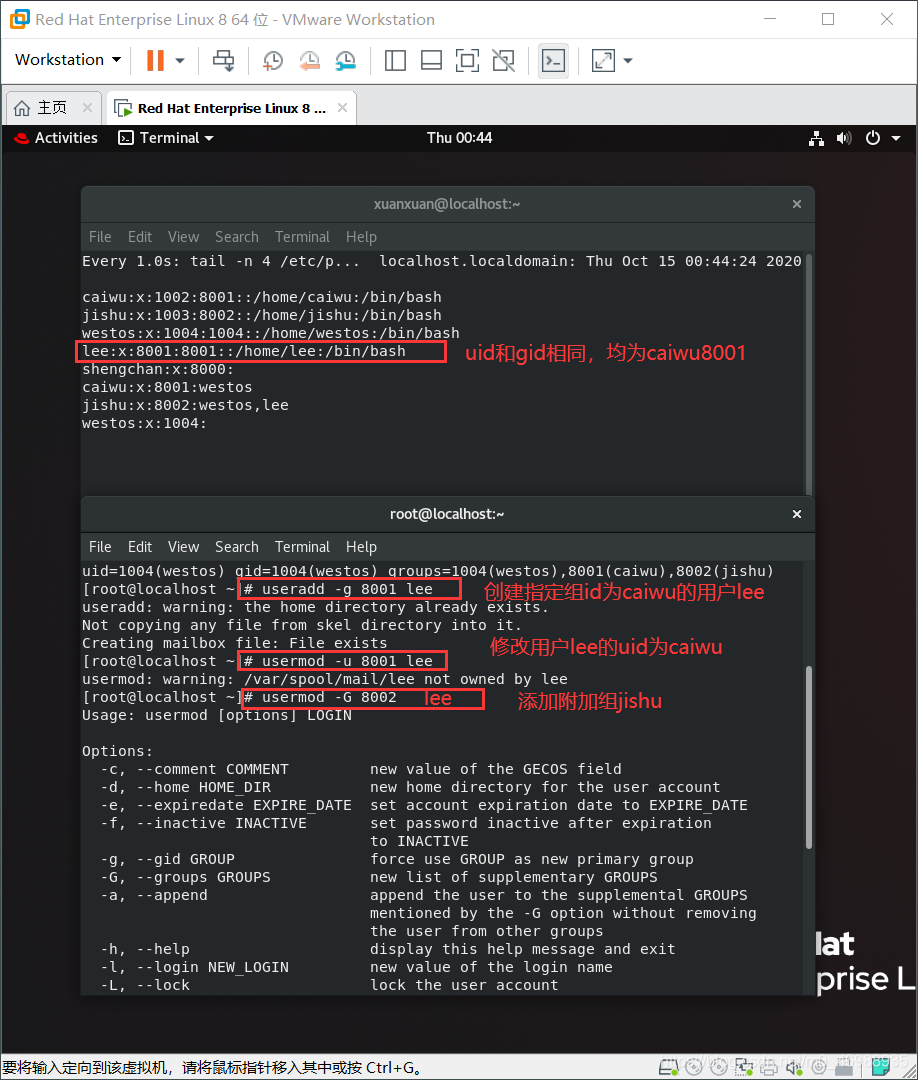Click the xuanxuan@localhost:~ title bar
Image resolution: width=918 pixels, height=1080 pixels.
click(447, 204)
